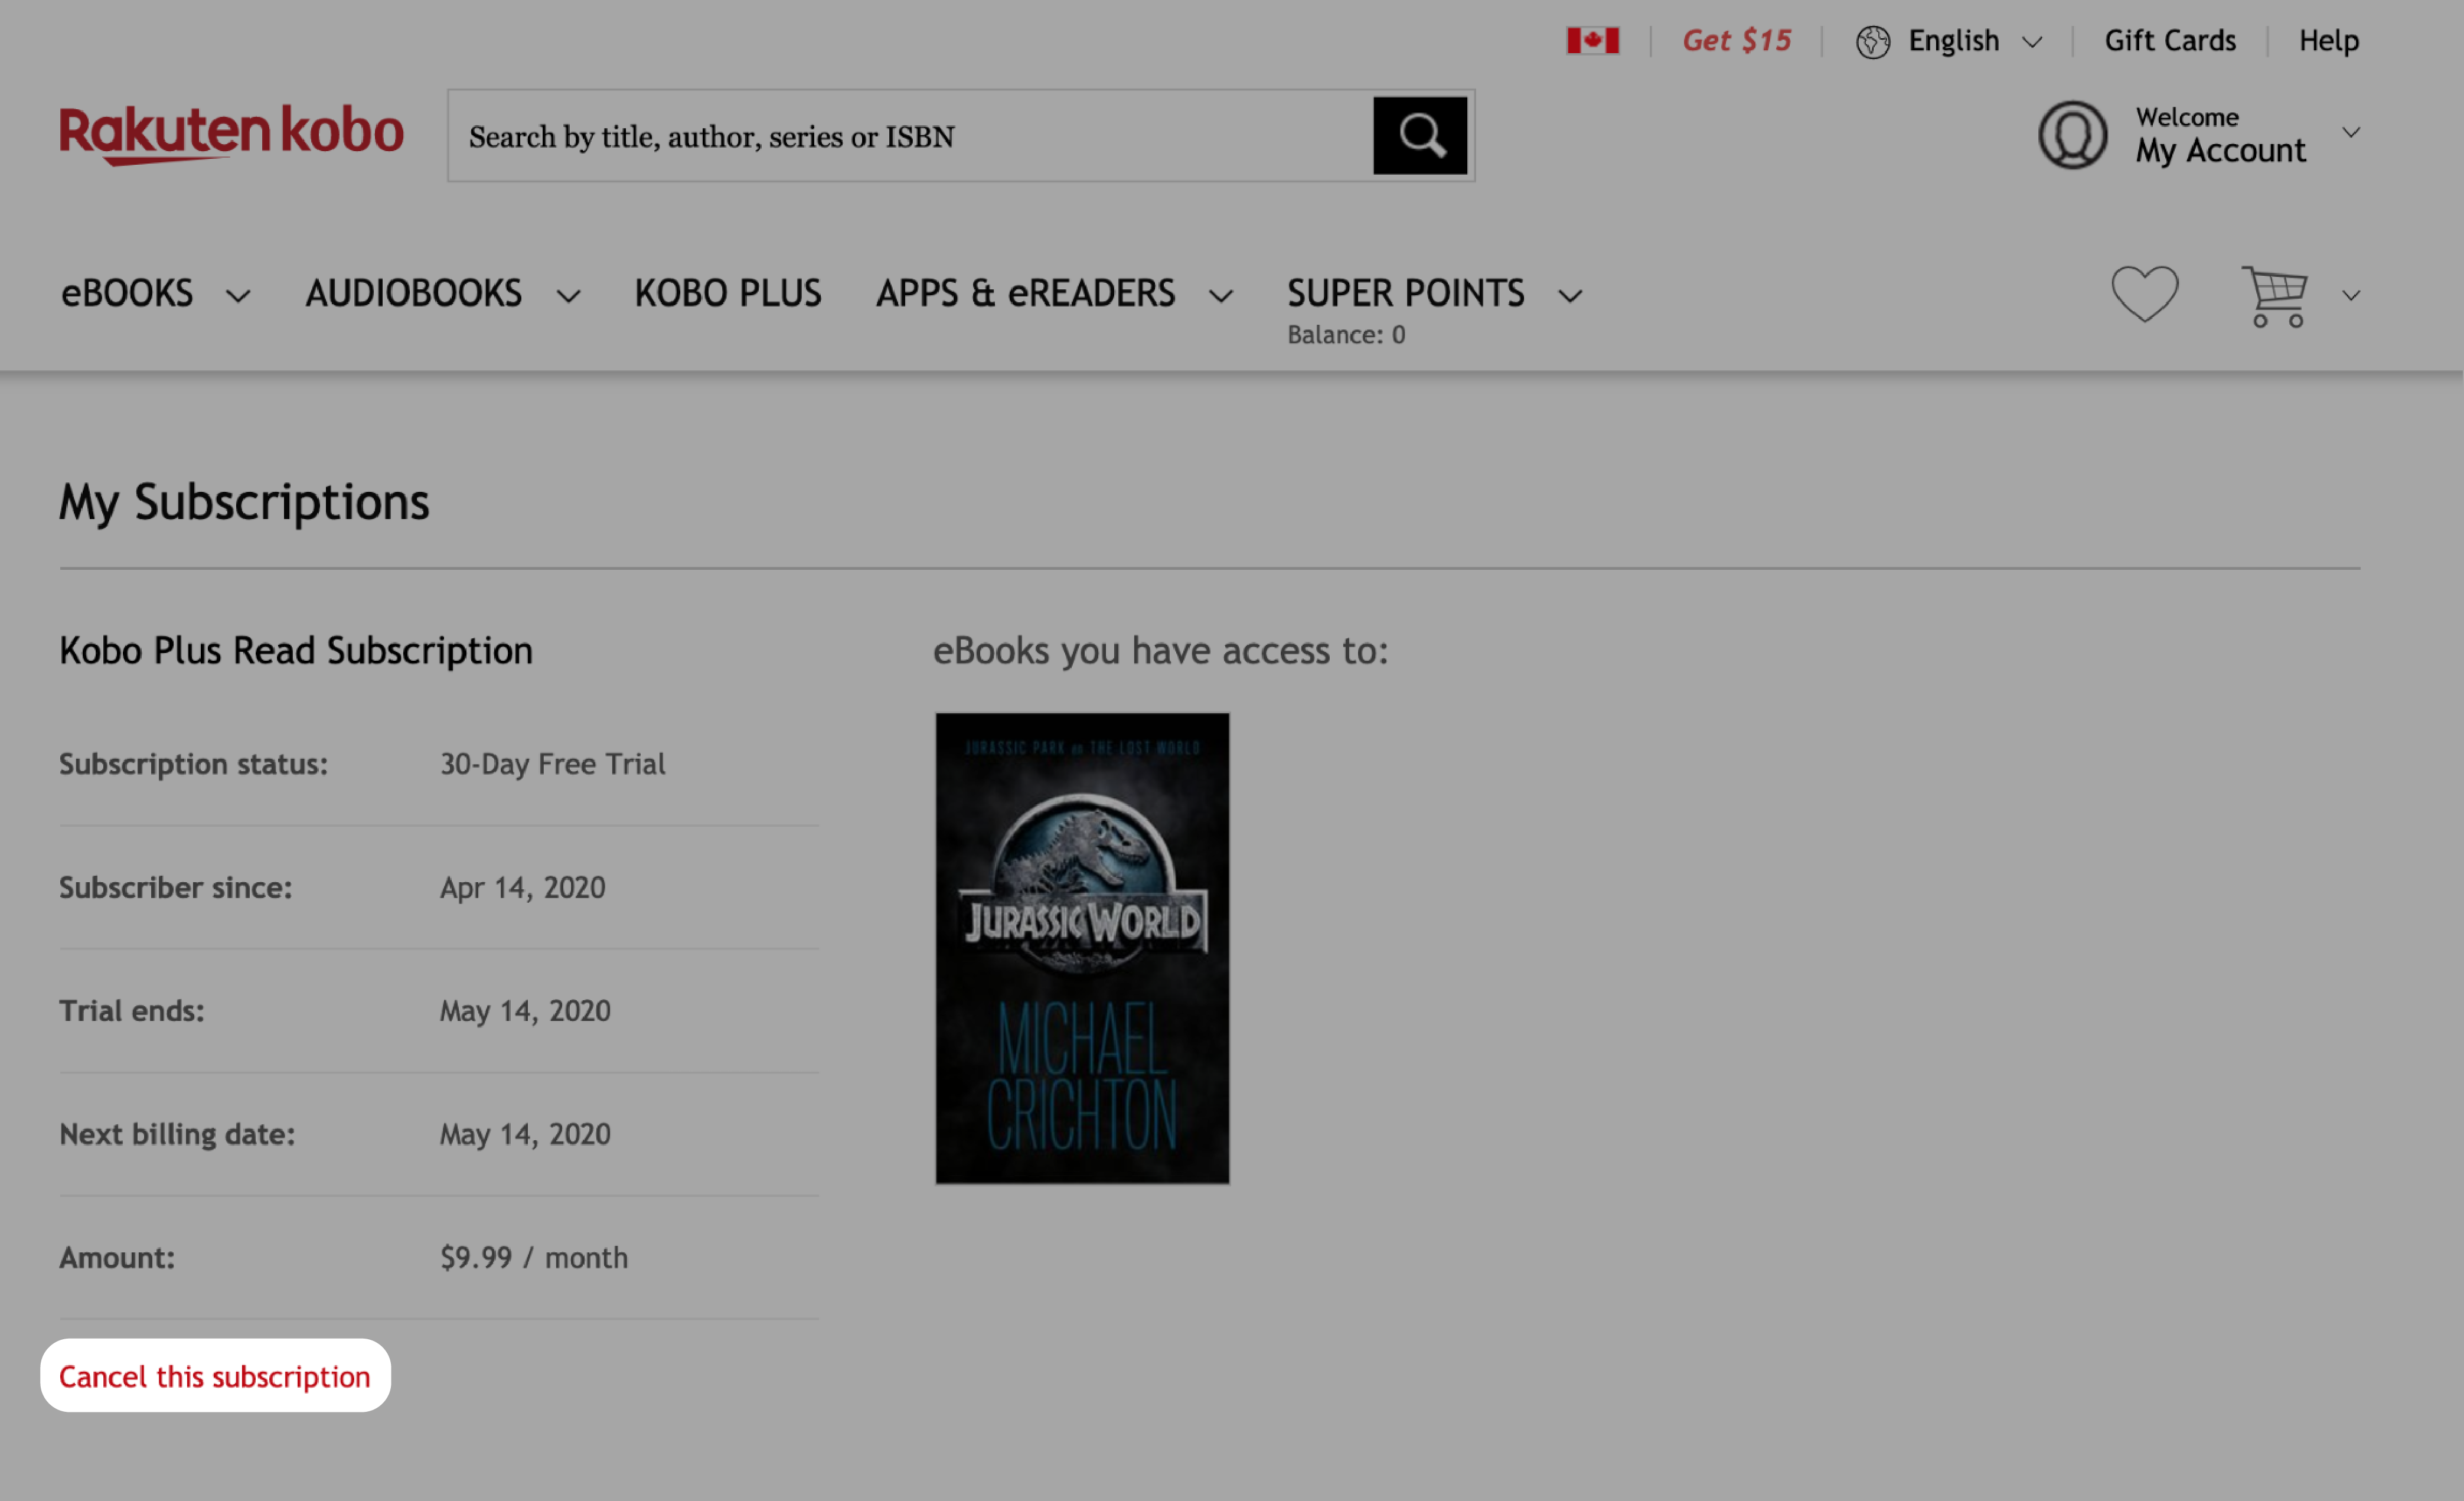Select the eBooks menu tab
The height and width of the screenshot is (1501, 2464).
pyautogui.click(x=127, y=292)
